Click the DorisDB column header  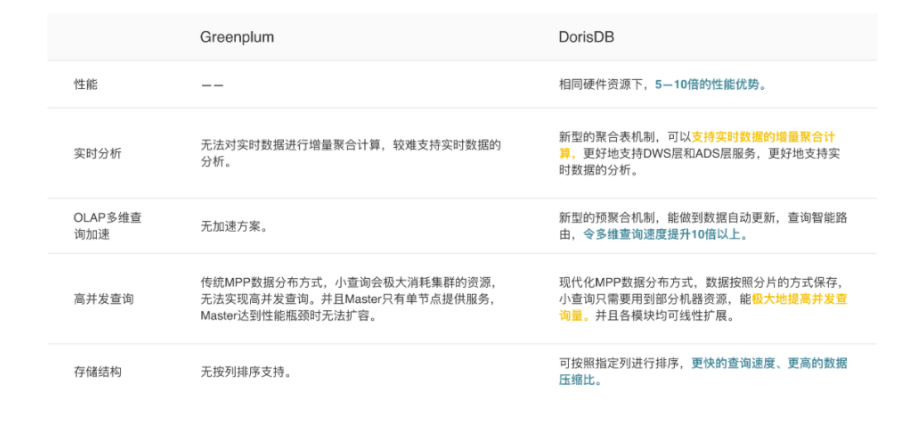click(x=586, y=37)
